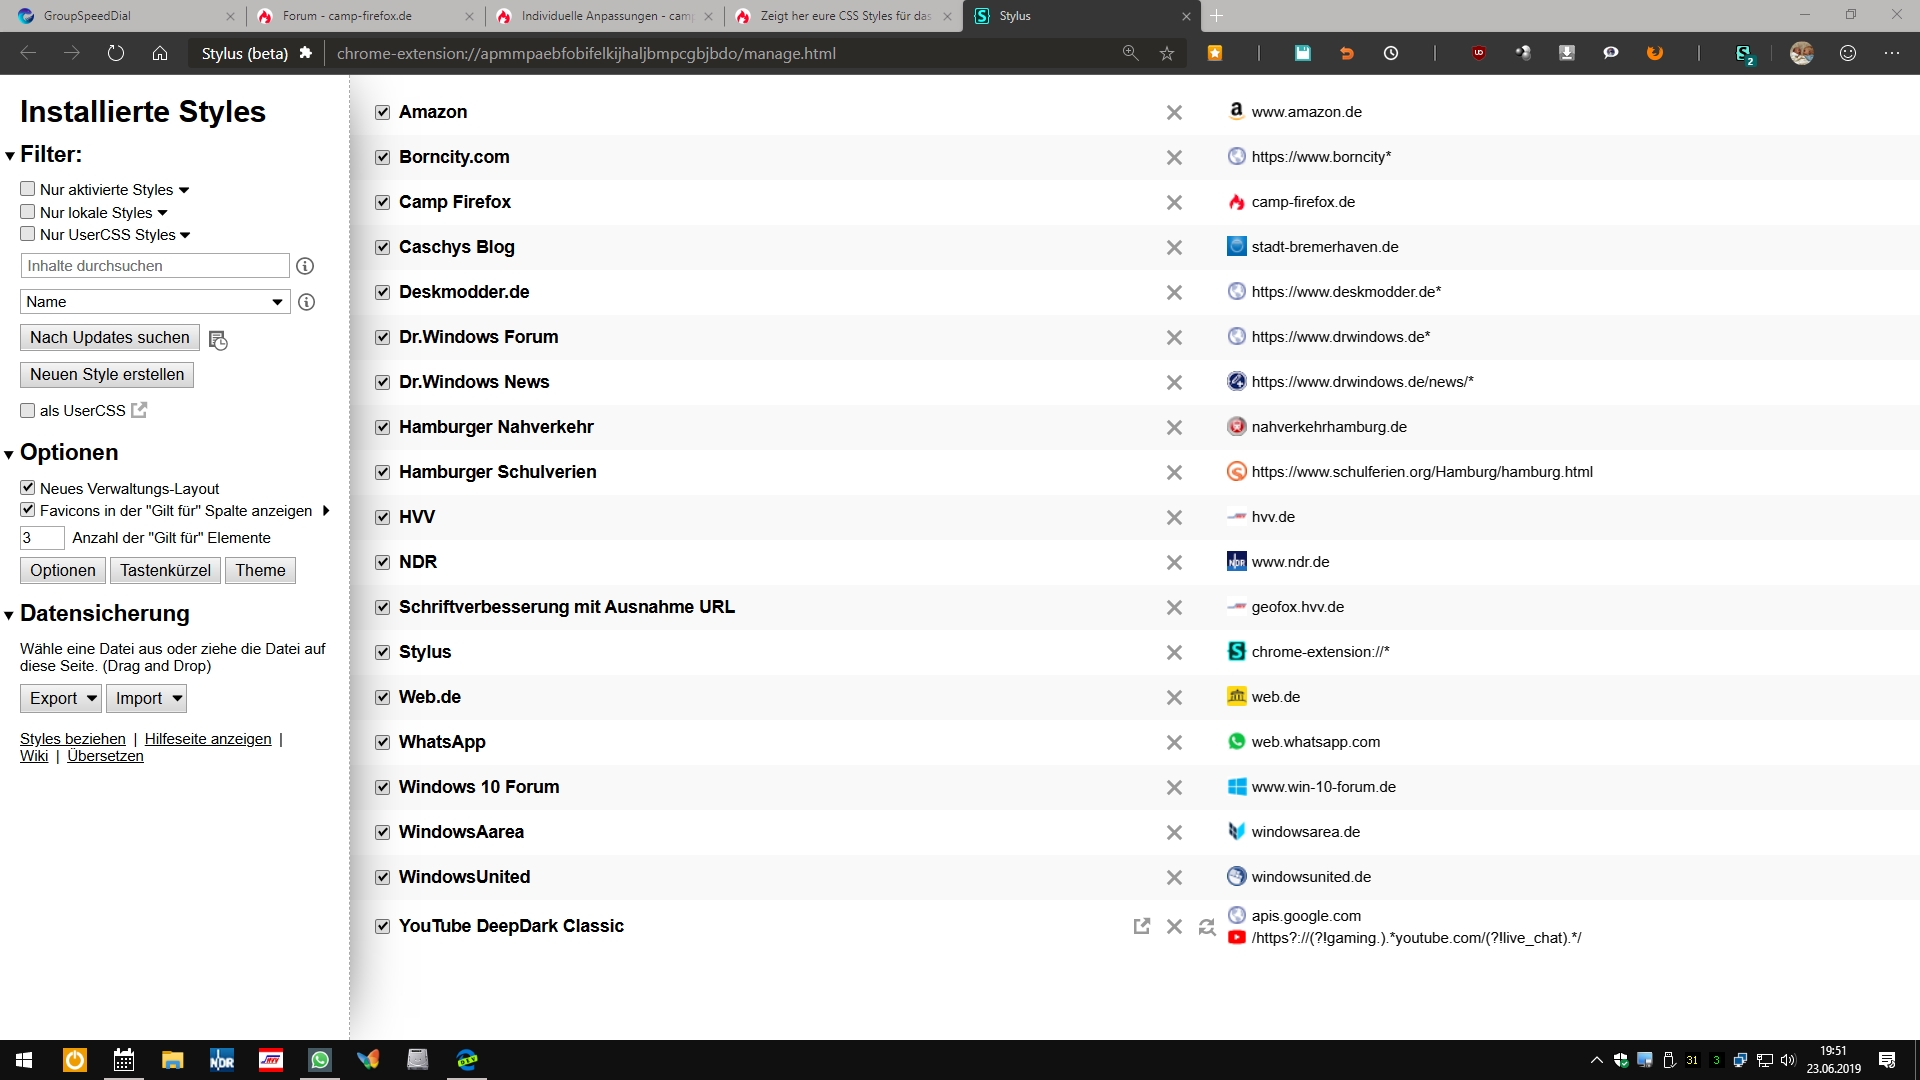Click the bookmark star icon in address bar
This screenshot has height=1080, width=1920.
[x=1166, y=54]
